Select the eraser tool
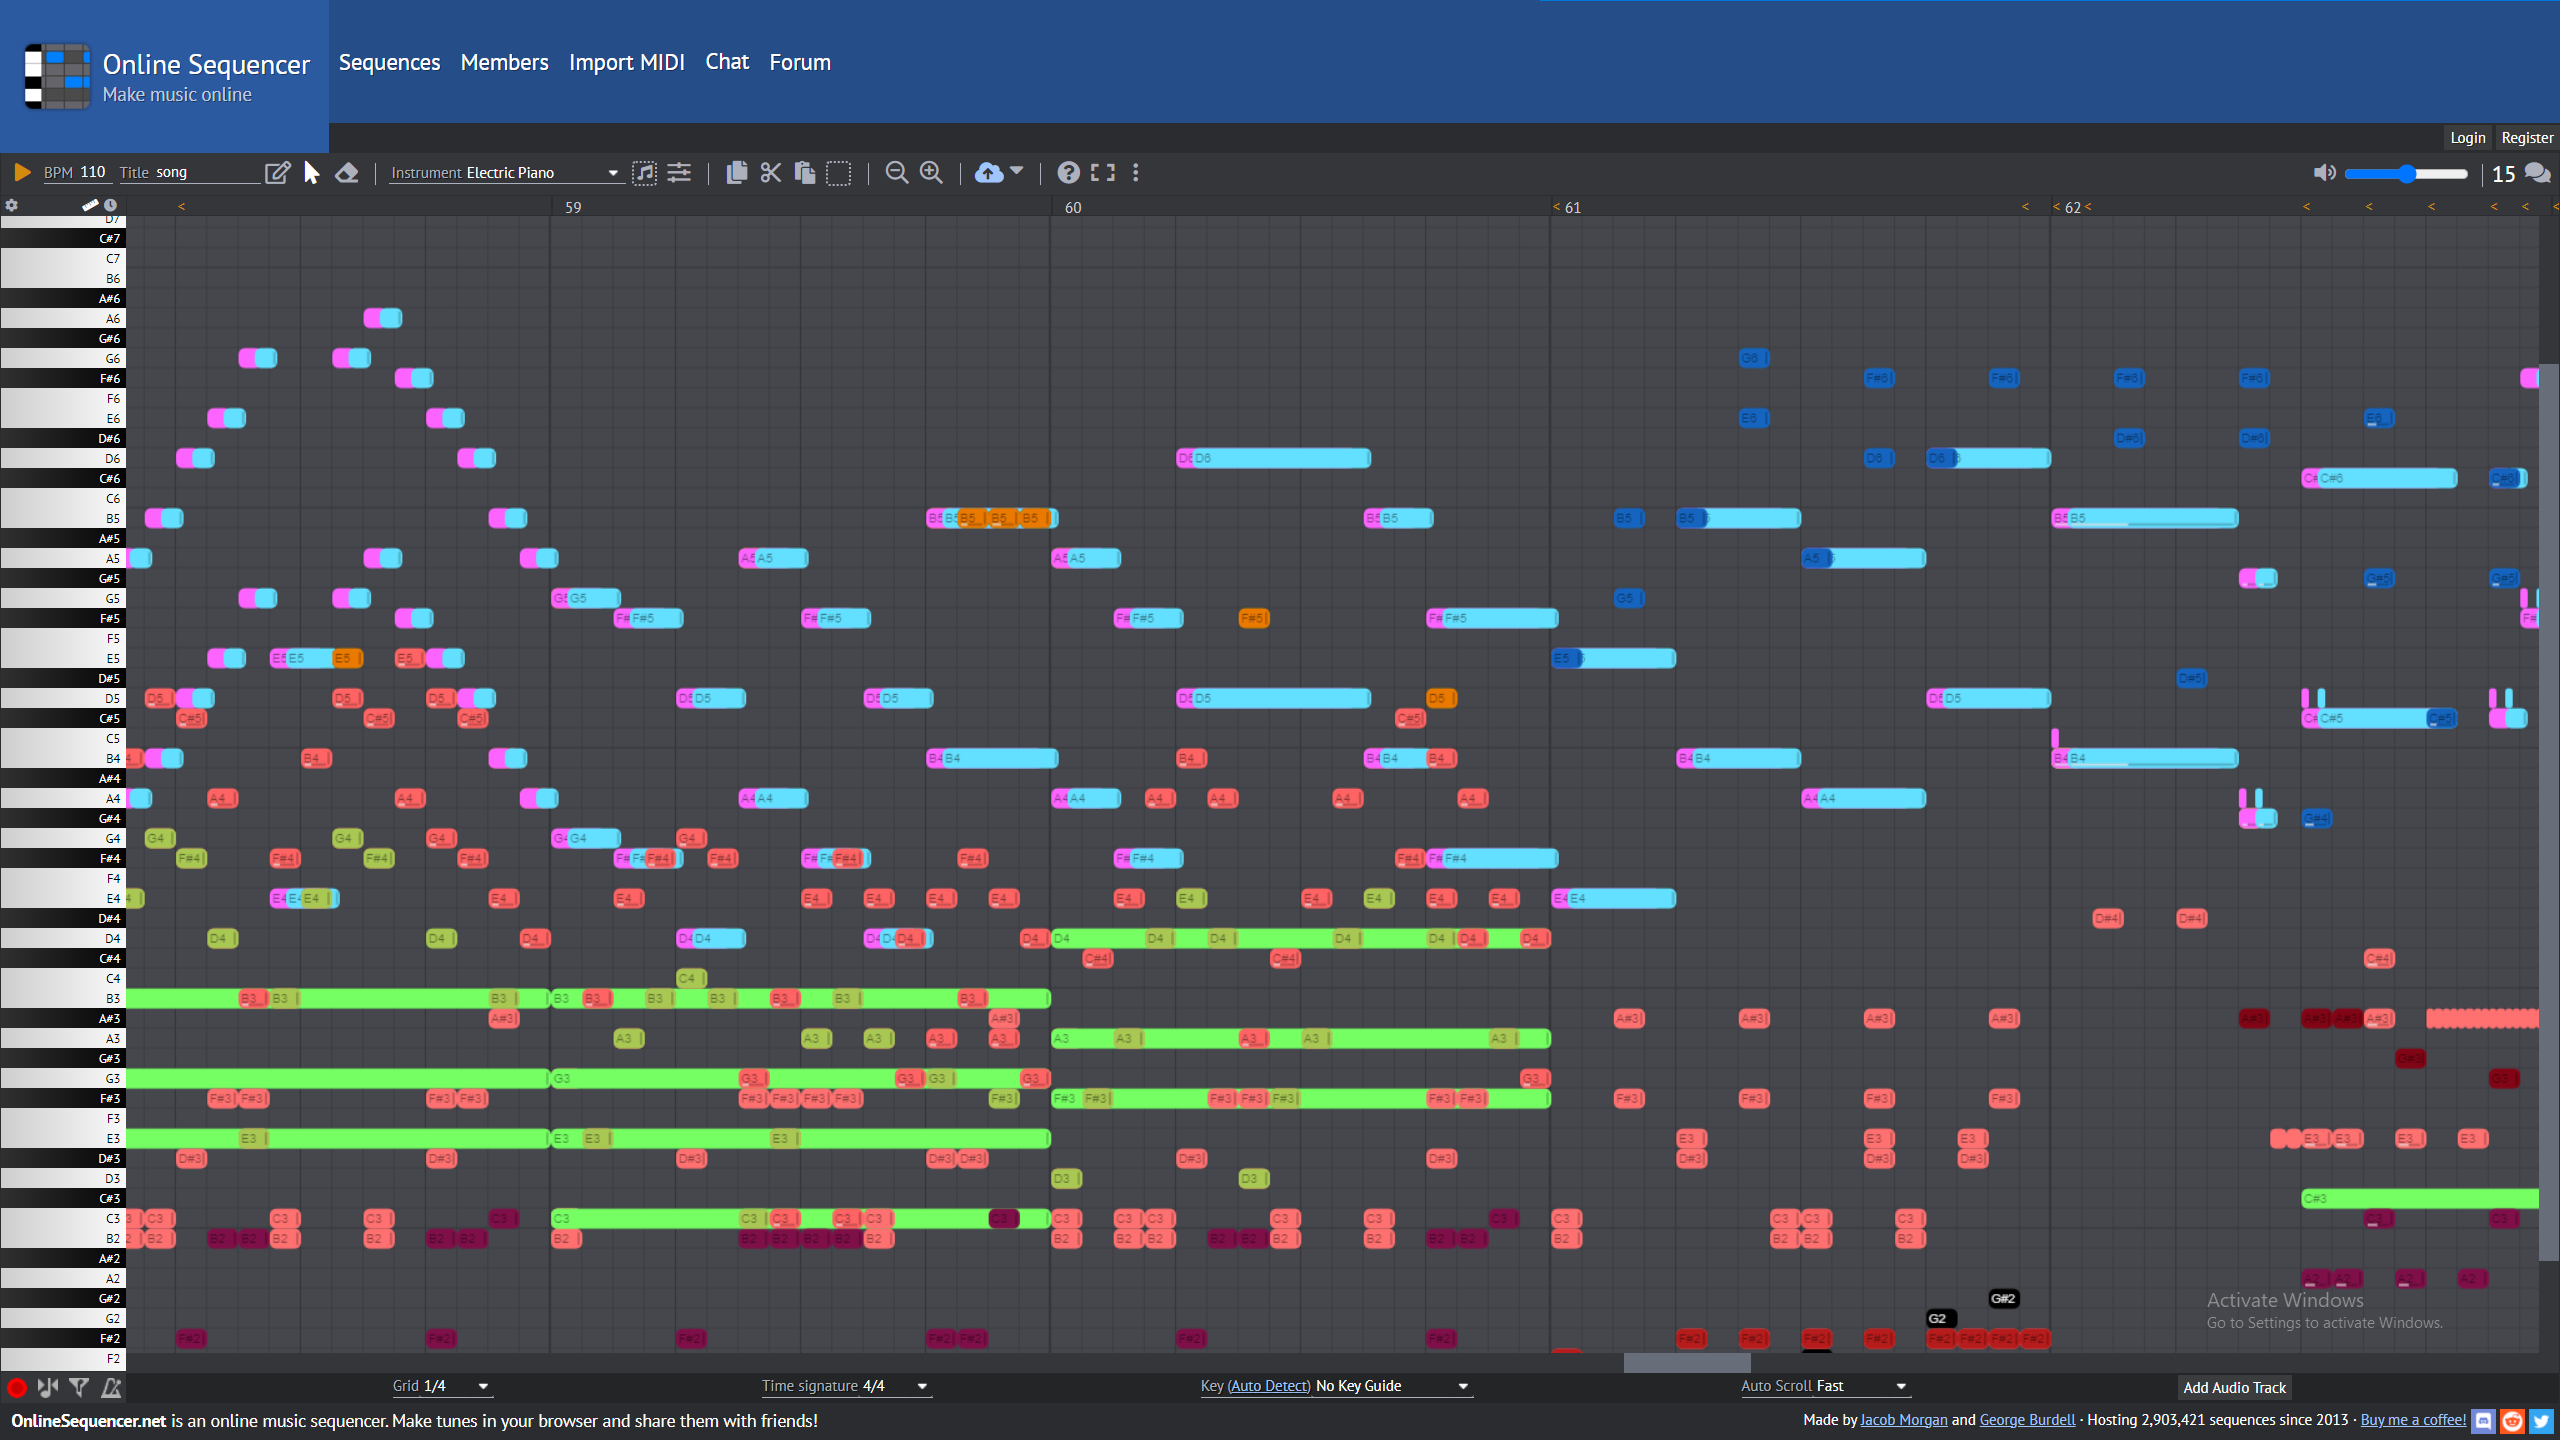Viewport: 2560px width, 1440px height. pos(347,173)
